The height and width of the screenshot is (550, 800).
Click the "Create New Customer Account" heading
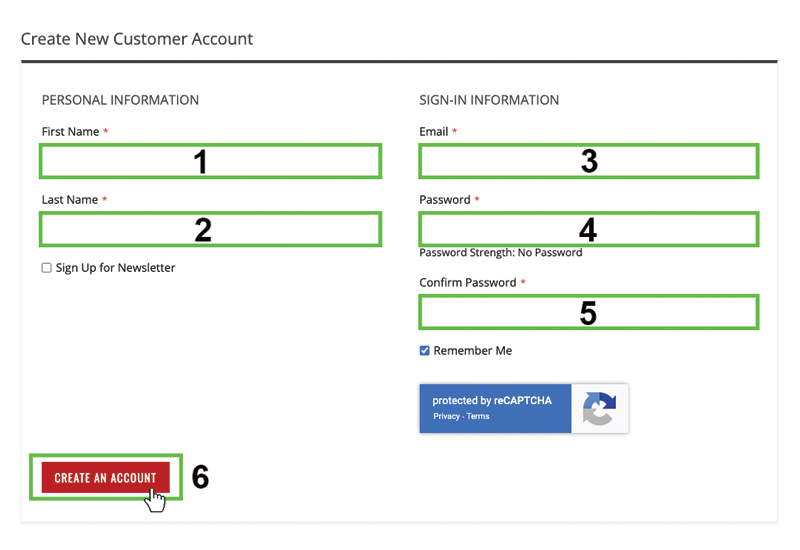(x=137, y=39)
